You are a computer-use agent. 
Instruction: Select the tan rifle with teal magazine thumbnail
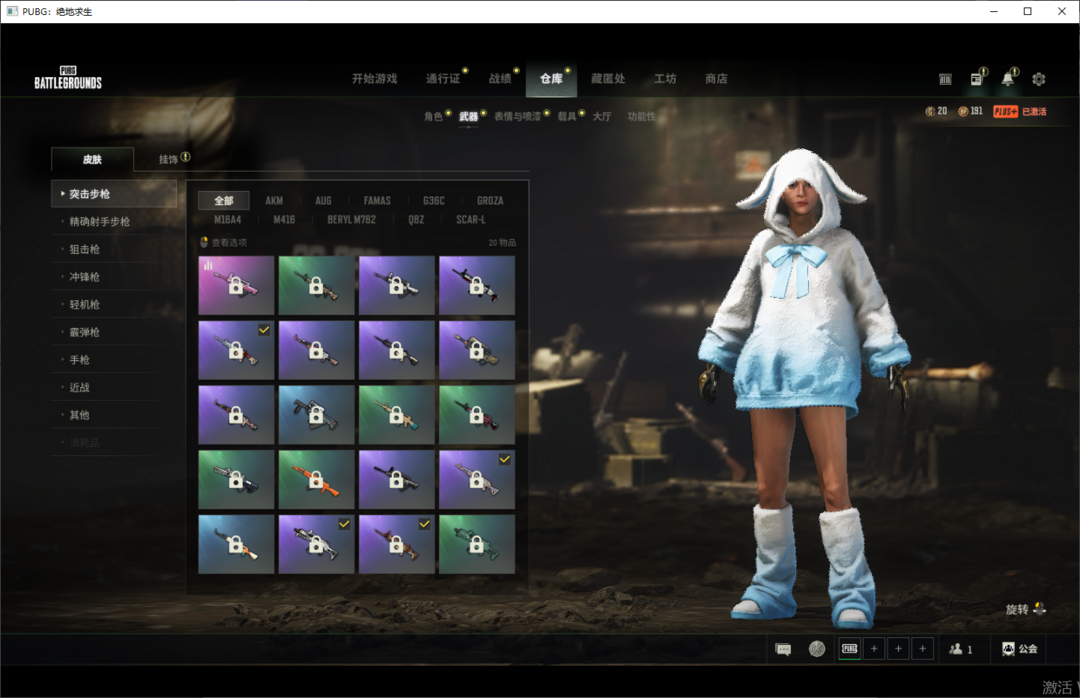click(x=397, y=415)
